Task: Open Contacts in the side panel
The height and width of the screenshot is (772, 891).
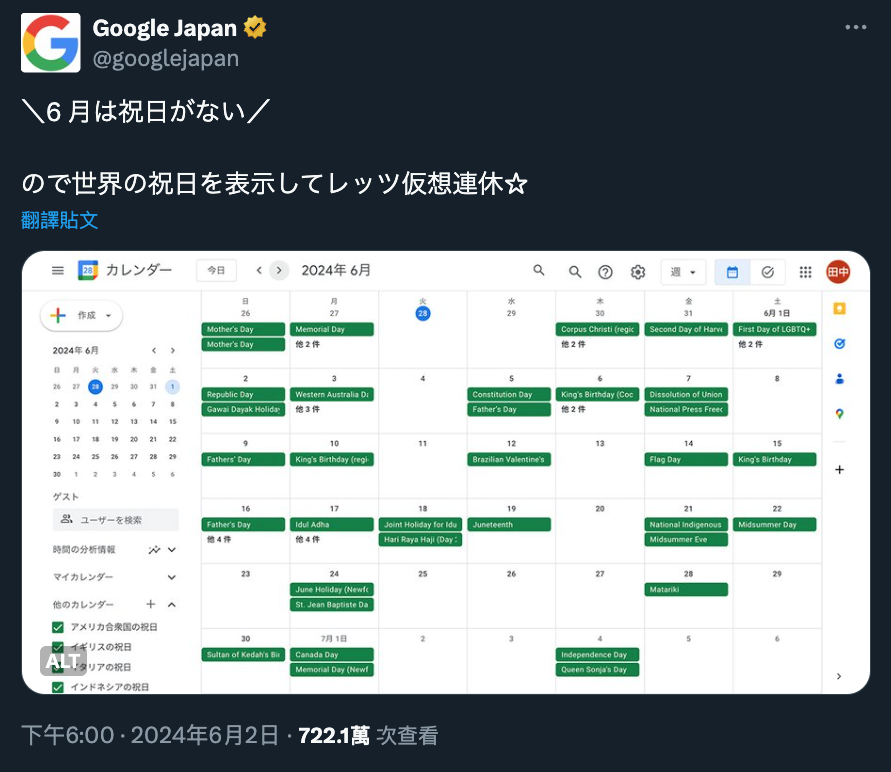Action: click(x=839, y=379)
